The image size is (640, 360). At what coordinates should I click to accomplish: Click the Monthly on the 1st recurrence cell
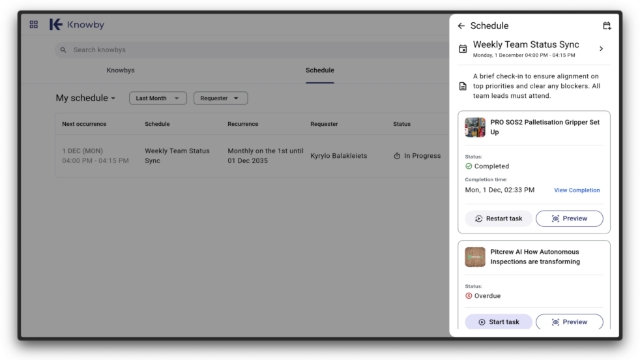(x=265, y=156)
